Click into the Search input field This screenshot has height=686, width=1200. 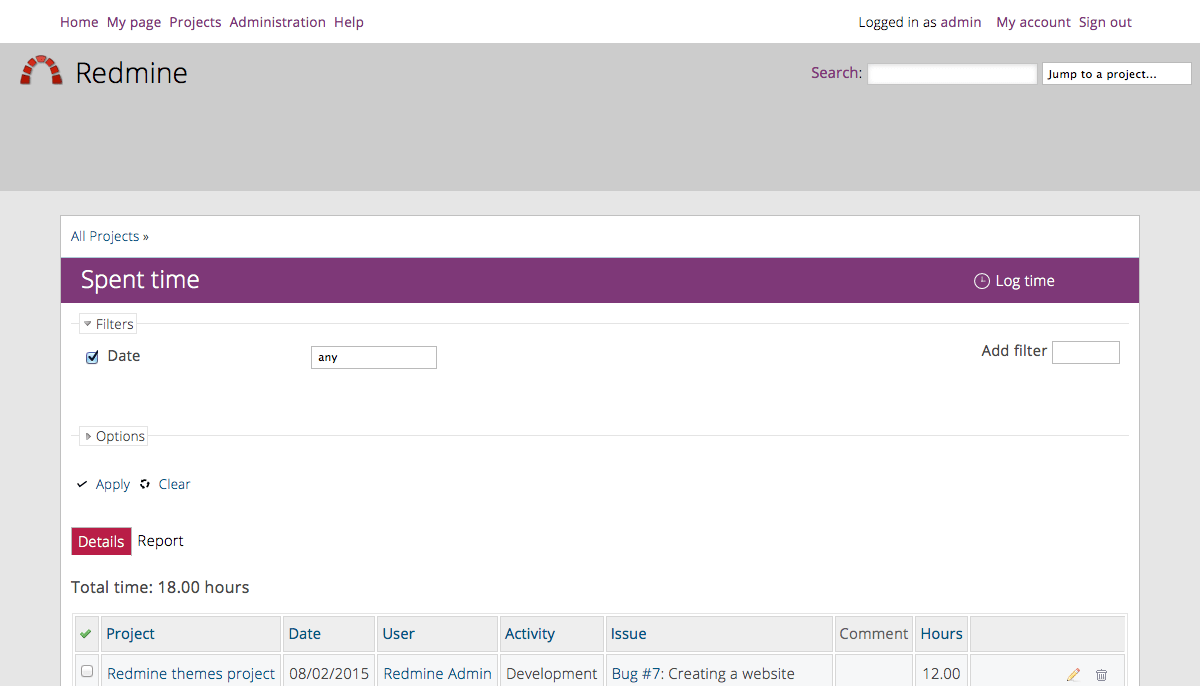952,74
